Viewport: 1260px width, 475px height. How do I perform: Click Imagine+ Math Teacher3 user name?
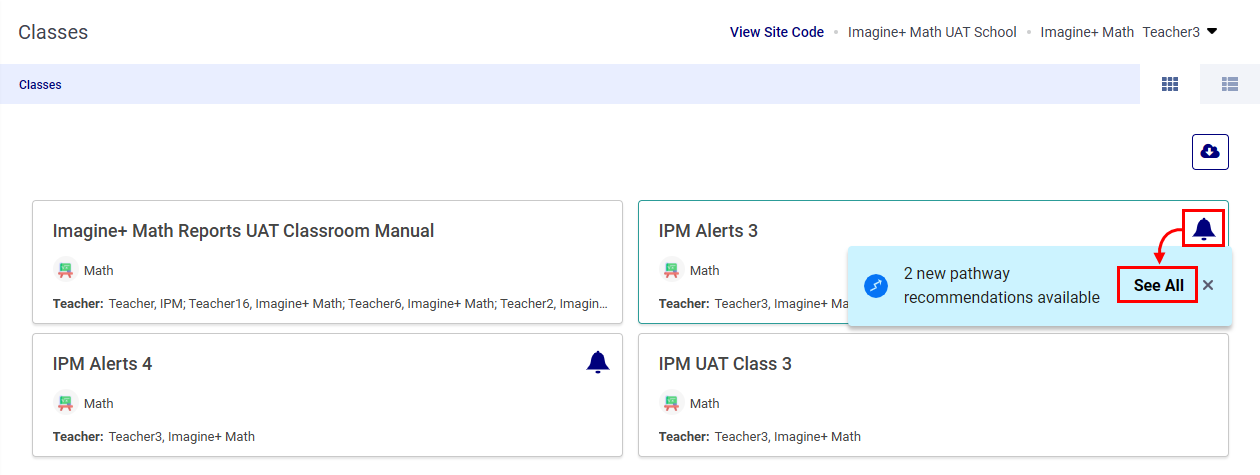click(1120, 32)
